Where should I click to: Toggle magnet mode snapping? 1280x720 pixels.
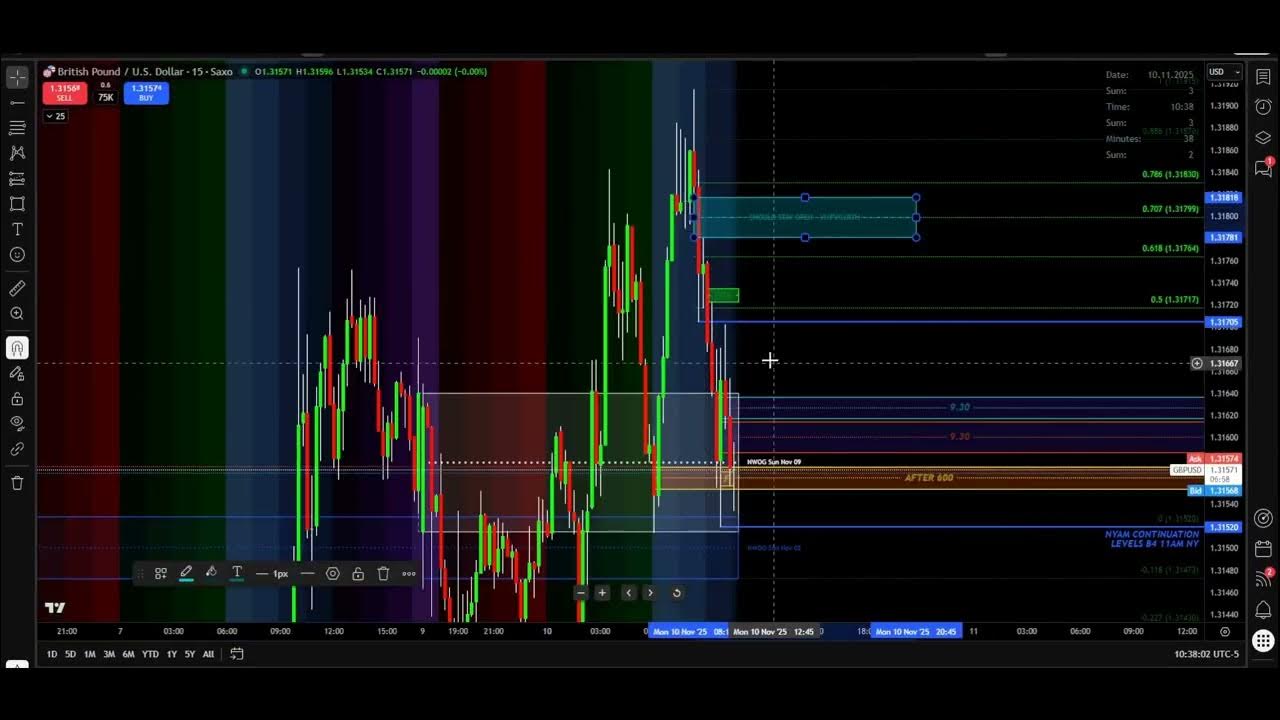(17, 348)
